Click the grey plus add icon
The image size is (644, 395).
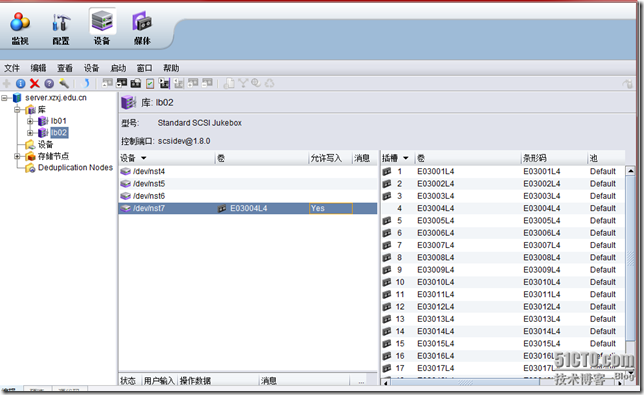click(x=7, y=84)
